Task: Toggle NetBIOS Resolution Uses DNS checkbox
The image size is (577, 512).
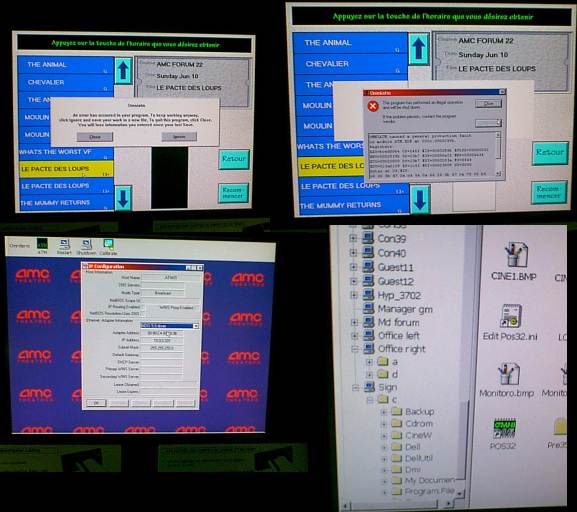Action: [x=143, y=314]
